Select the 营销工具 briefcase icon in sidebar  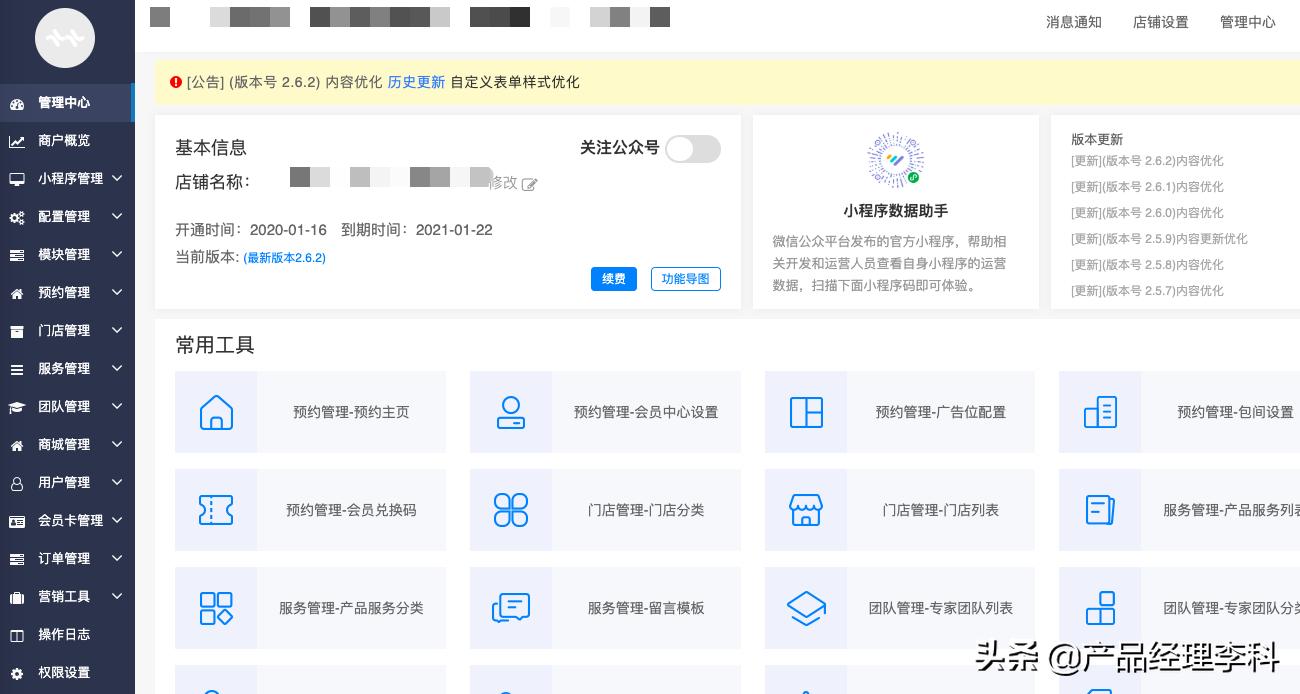(16, 597)
